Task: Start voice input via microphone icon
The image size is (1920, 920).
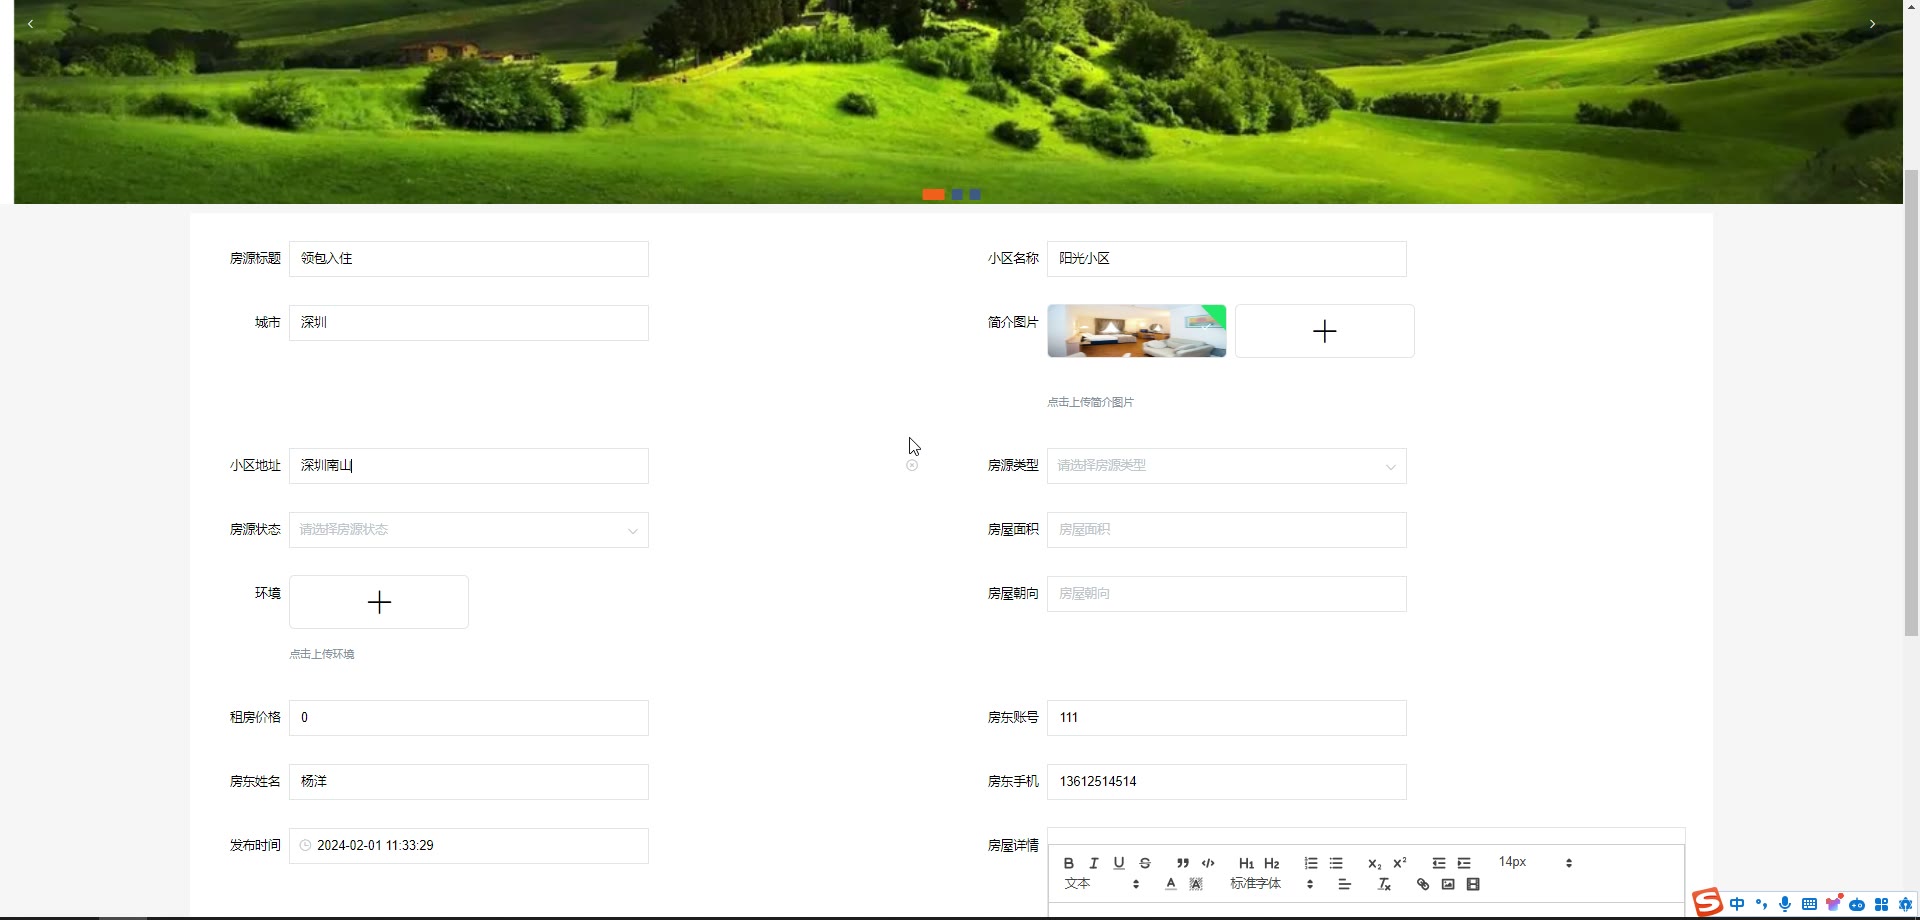Action: point(1785,904)
